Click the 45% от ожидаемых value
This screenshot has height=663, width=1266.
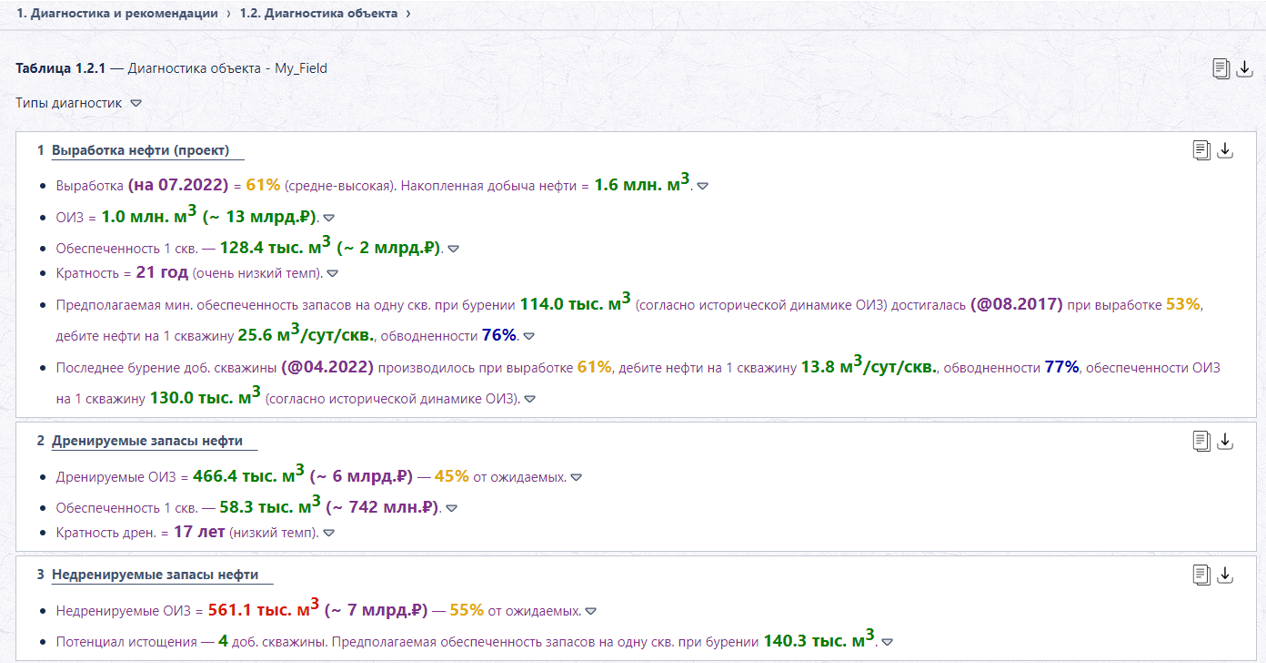coord(451,476)
